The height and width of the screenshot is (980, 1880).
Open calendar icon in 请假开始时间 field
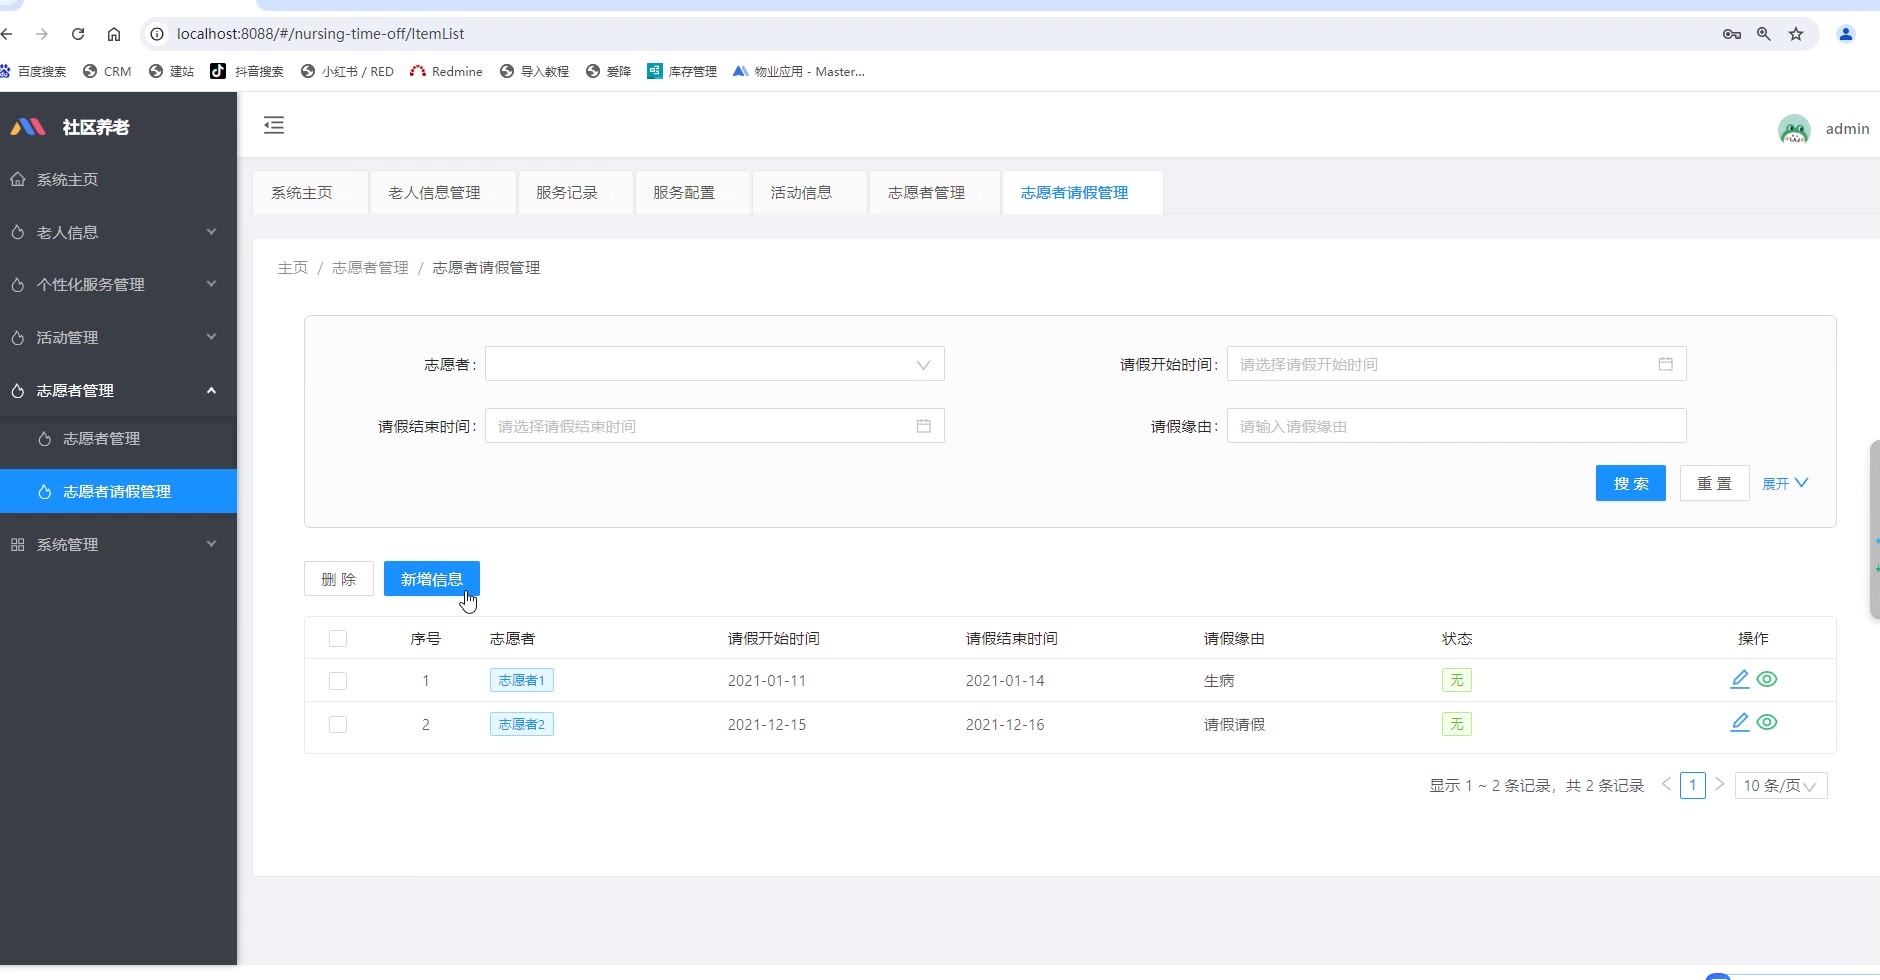click(x=1665, y=364)
